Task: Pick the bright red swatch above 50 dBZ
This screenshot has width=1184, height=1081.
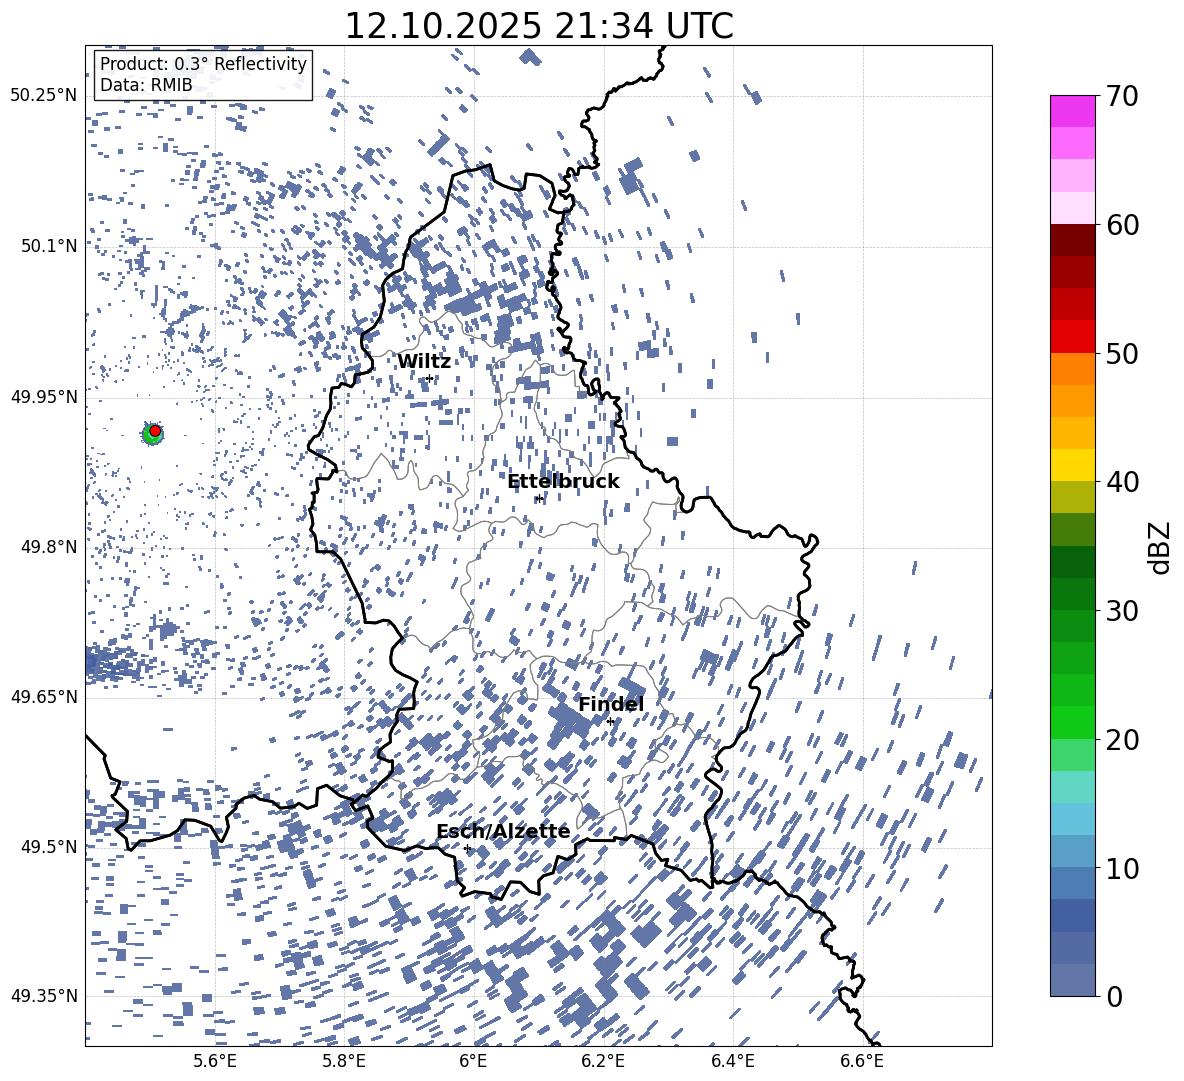Action: (x=1072, y=336)
